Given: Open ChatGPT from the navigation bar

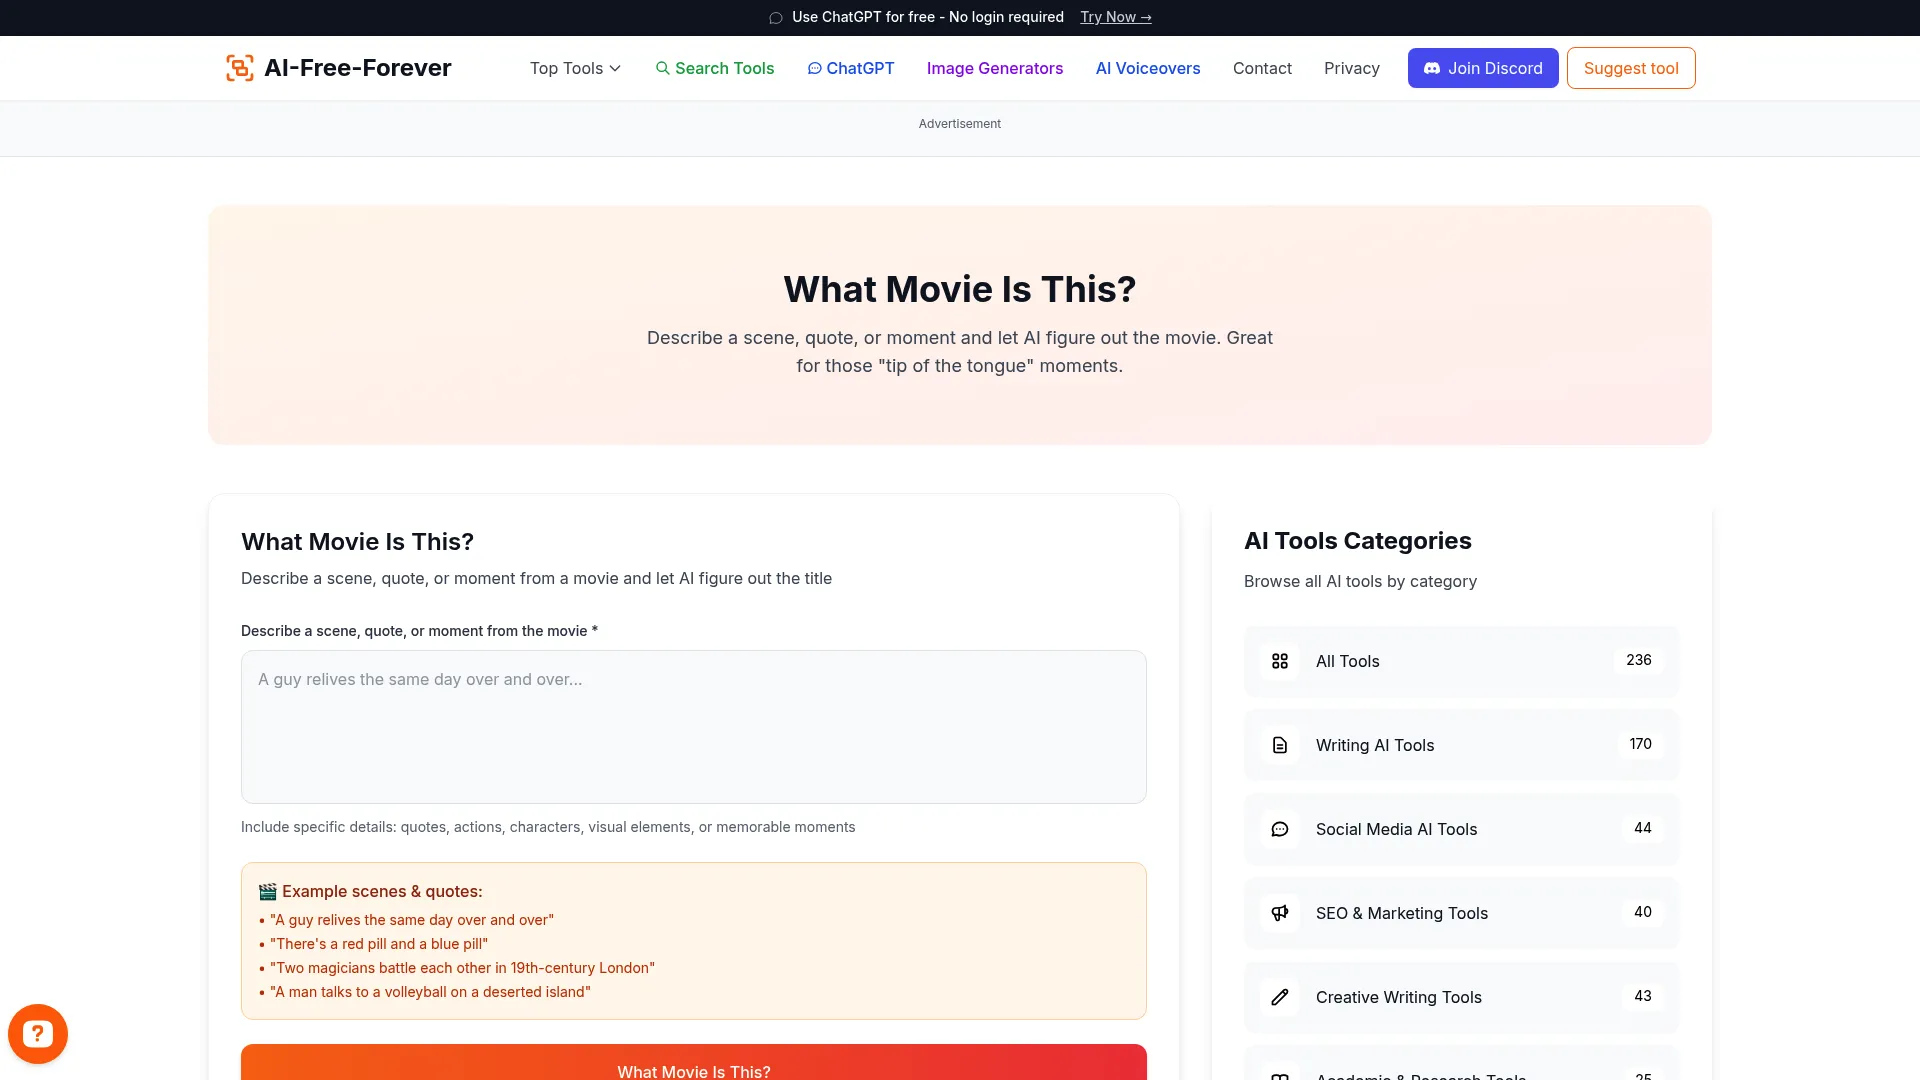Looking at the screenshot, I should (x=851, y=68).
